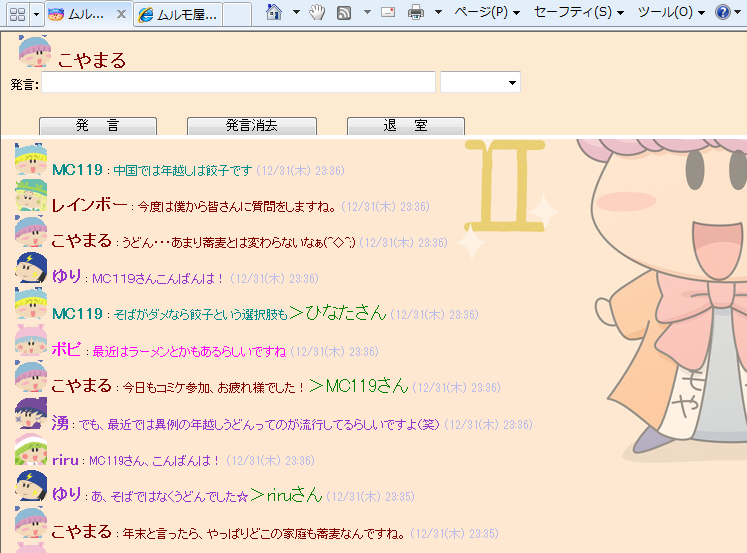Open the help question mark icon
This screenshot has width=747, height=553.
point(722,13)
